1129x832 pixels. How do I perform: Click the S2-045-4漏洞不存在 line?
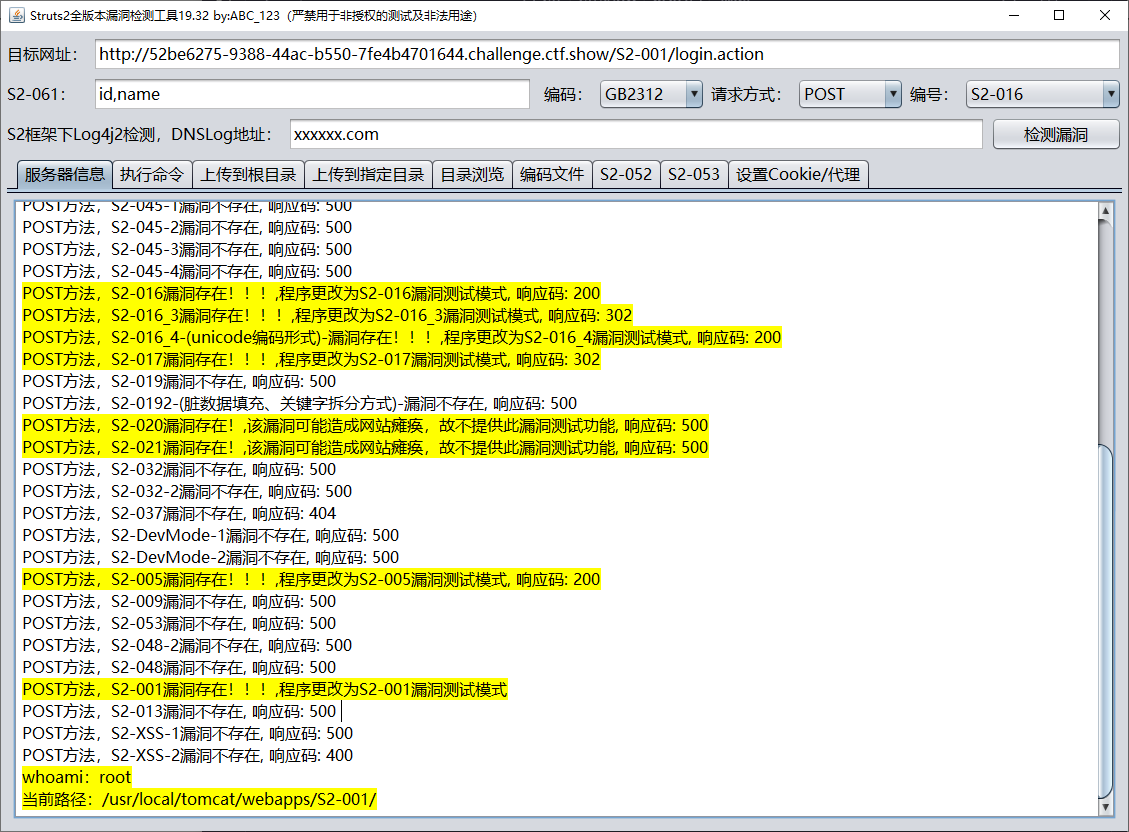187,271
